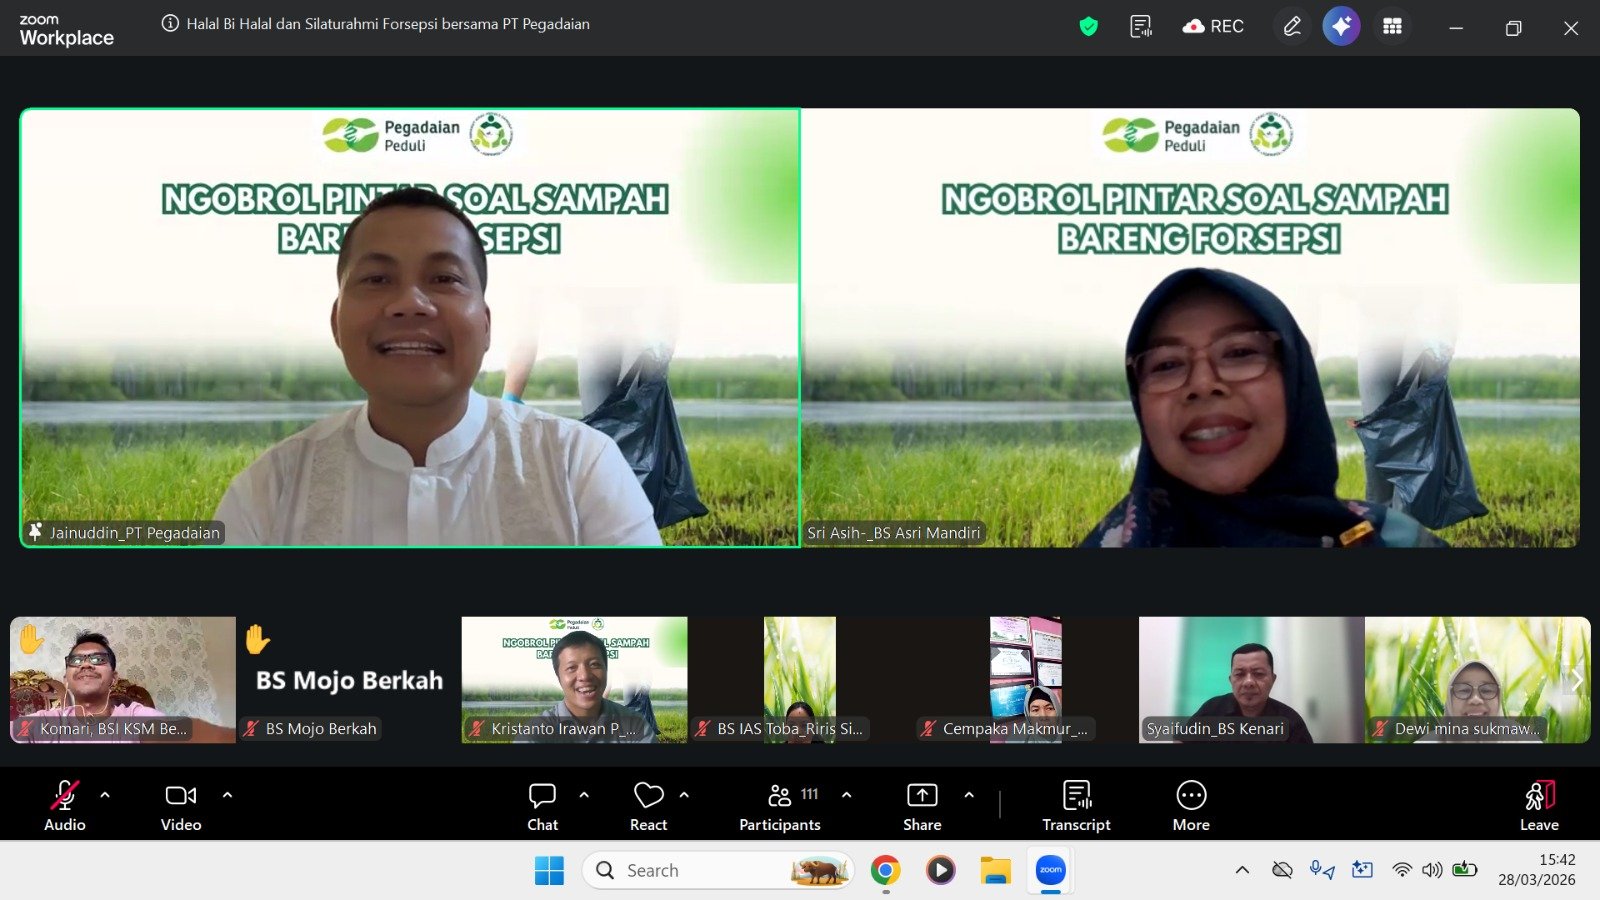Viewport: 1600px width, 900px height.
Task: Expand share options arrow beside Share
Action: click(969, 795)
